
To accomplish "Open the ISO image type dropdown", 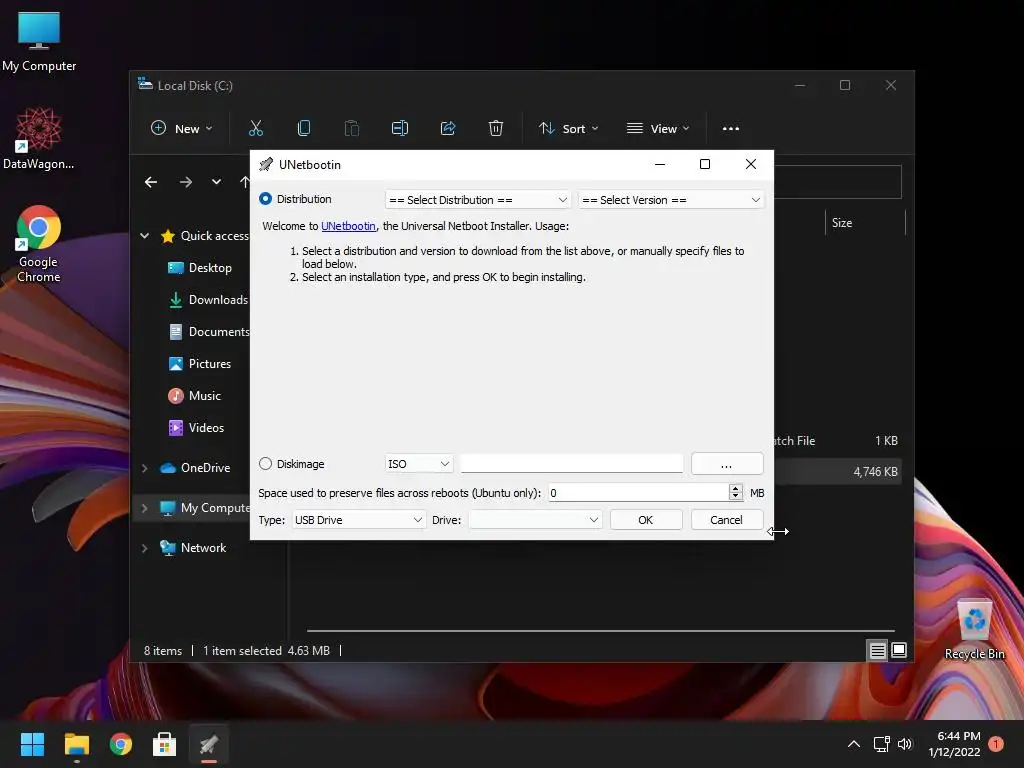I will click(418, 464).
